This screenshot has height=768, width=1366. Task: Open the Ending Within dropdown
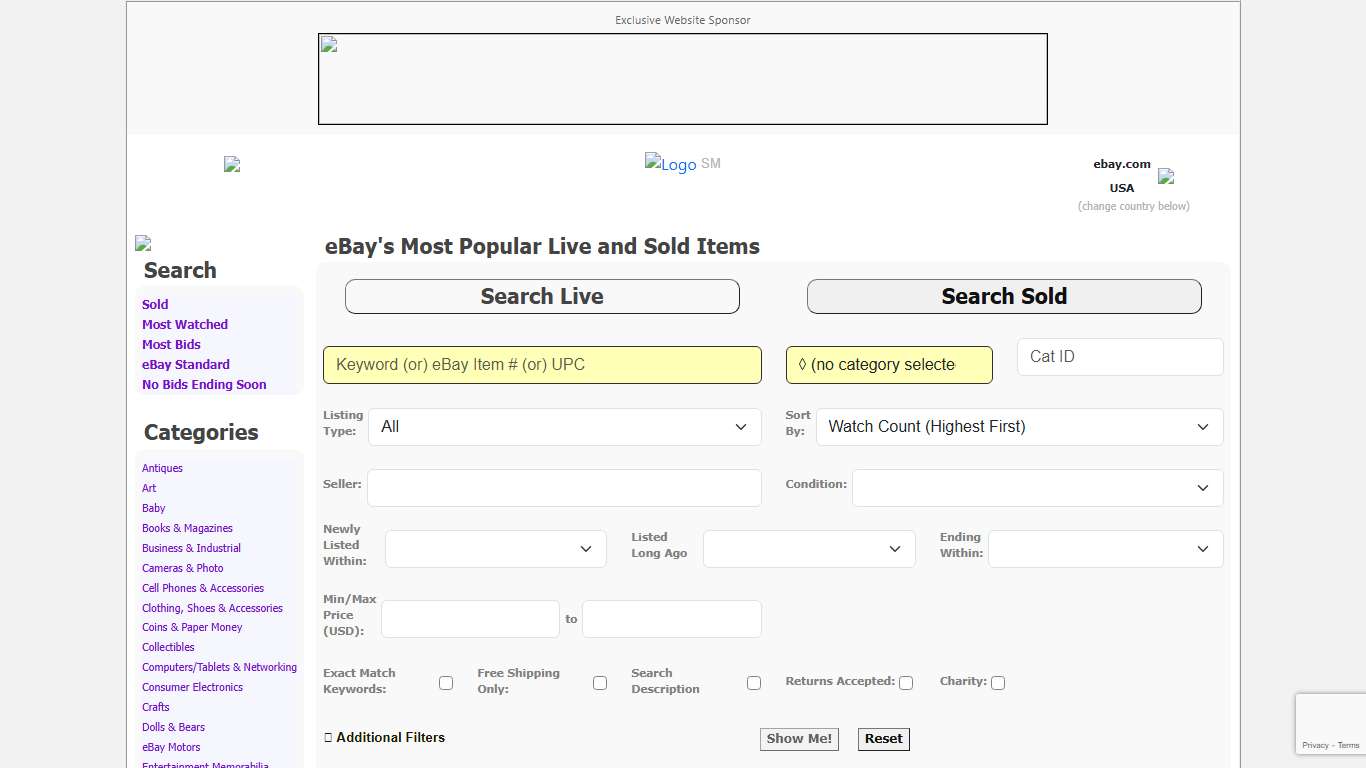pos(1104,549)
